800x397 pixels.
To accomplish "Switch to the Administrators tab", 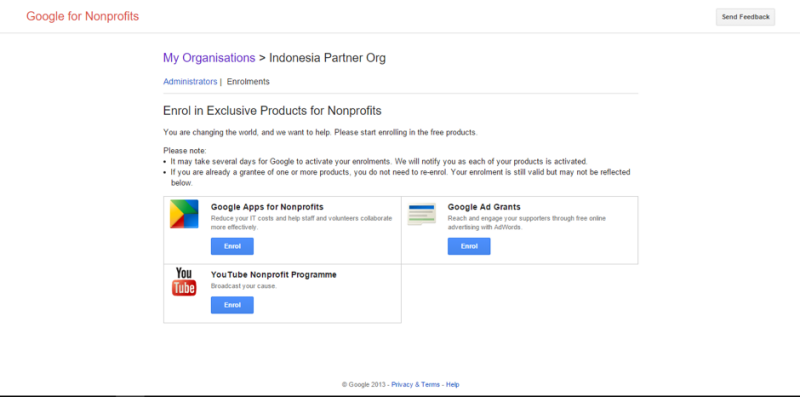I will point(190,82).
